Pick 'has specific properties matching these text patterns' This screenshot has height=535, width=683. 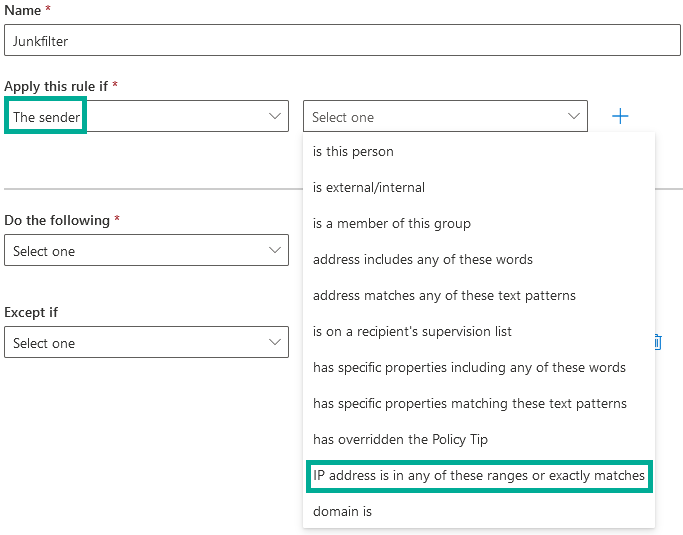[x=469, y=404]
